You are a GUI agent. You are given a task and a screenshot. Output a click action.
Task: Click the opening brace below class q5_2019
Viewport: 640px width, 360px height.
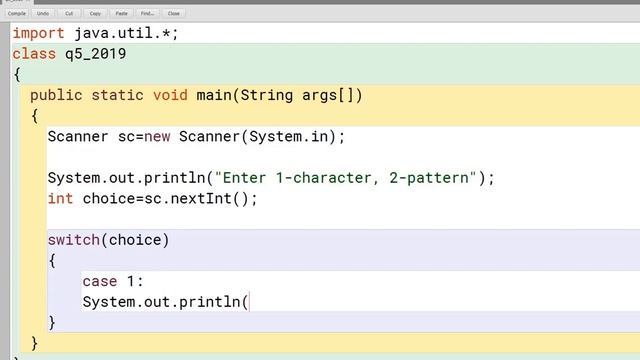coord(17,75)
